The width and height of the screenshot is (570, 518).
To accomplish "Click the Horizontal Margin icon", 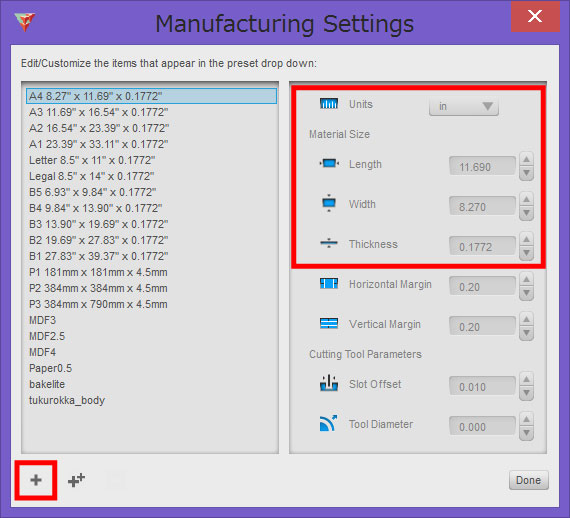I will (x=329, y=283).
